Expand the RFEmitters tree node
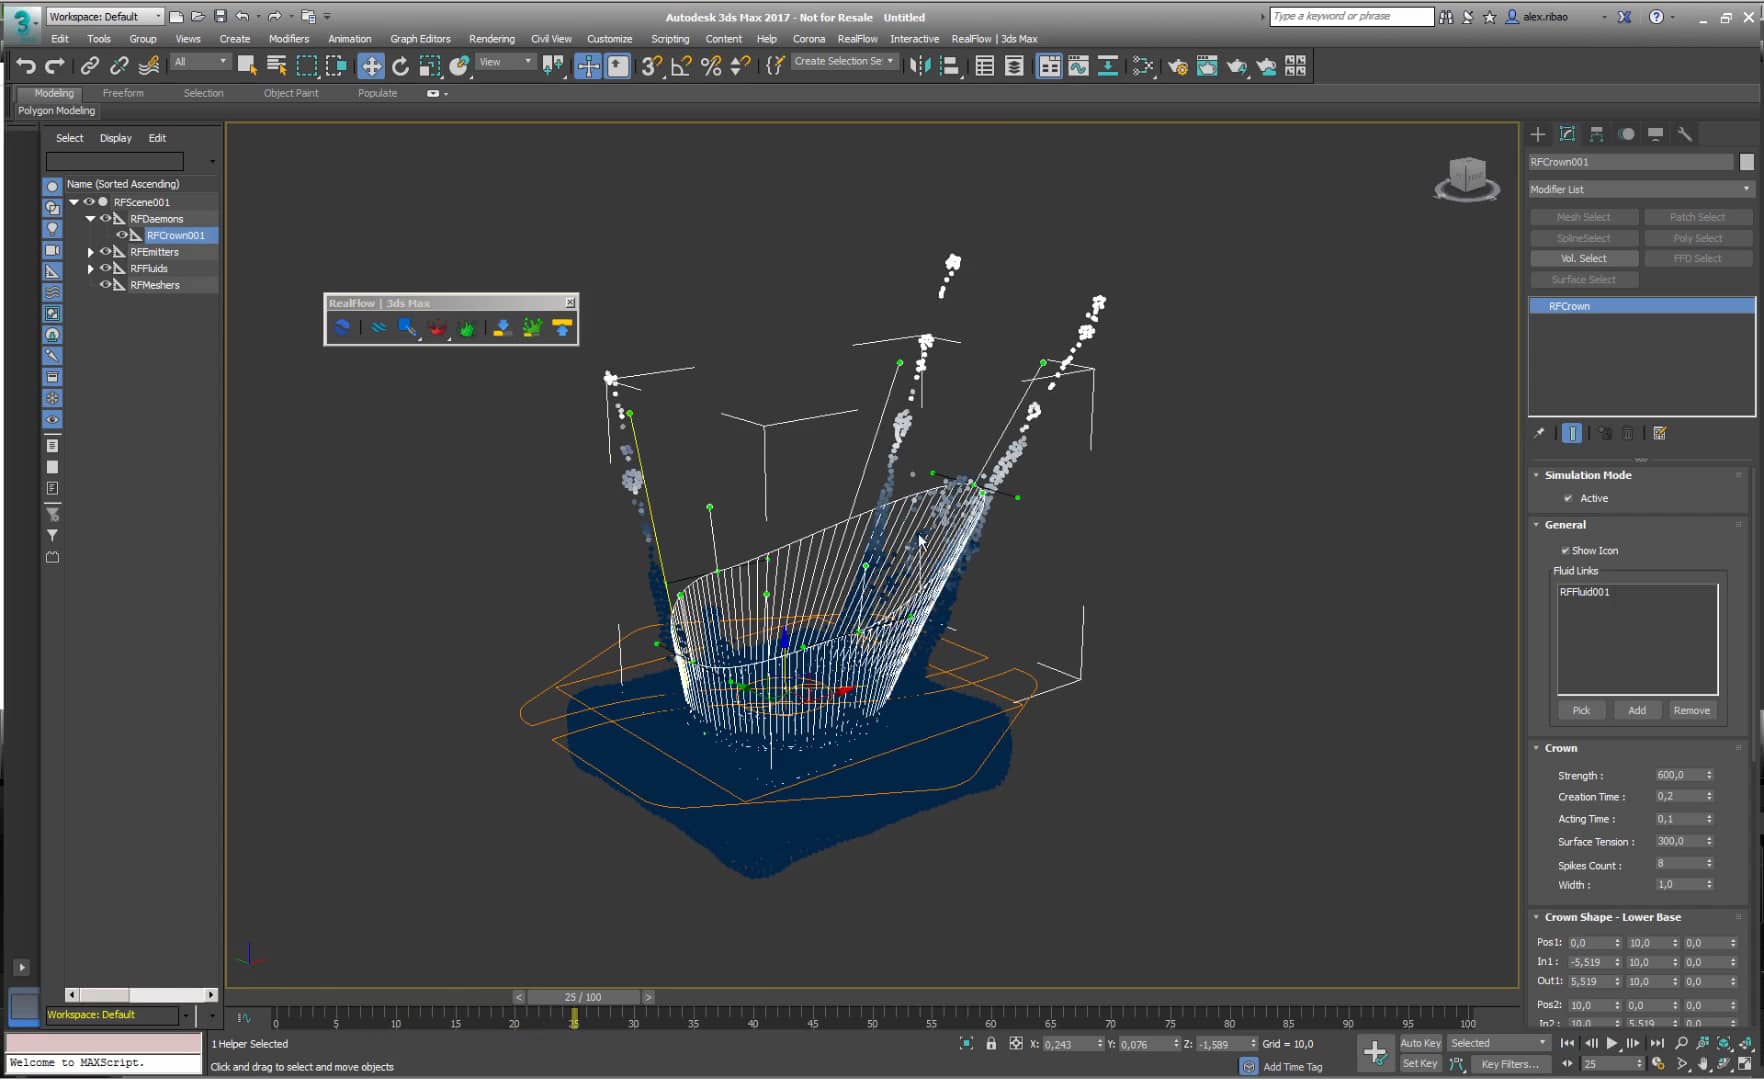This screenshot has height=1080, width=1764. (x=91, y=252)
